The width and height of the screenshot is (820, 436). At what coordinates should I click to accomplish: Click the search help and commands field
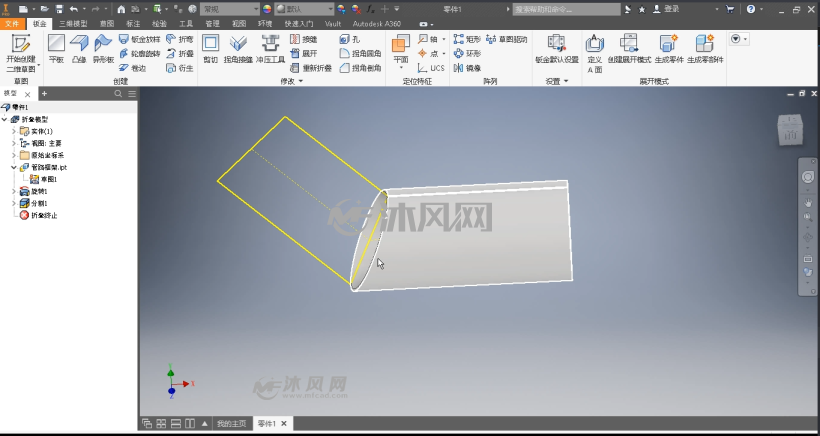[x=566, y=9]
